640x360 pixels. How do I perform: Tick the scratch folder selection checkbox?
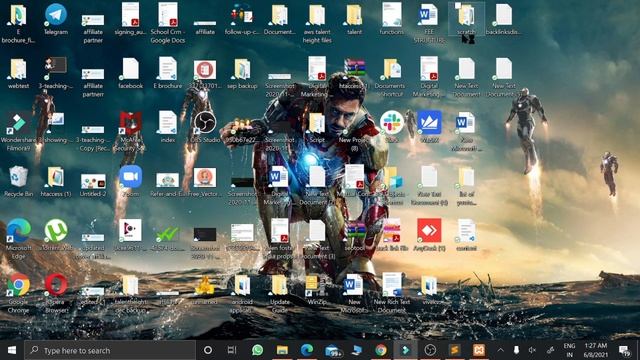click(458, 6)
